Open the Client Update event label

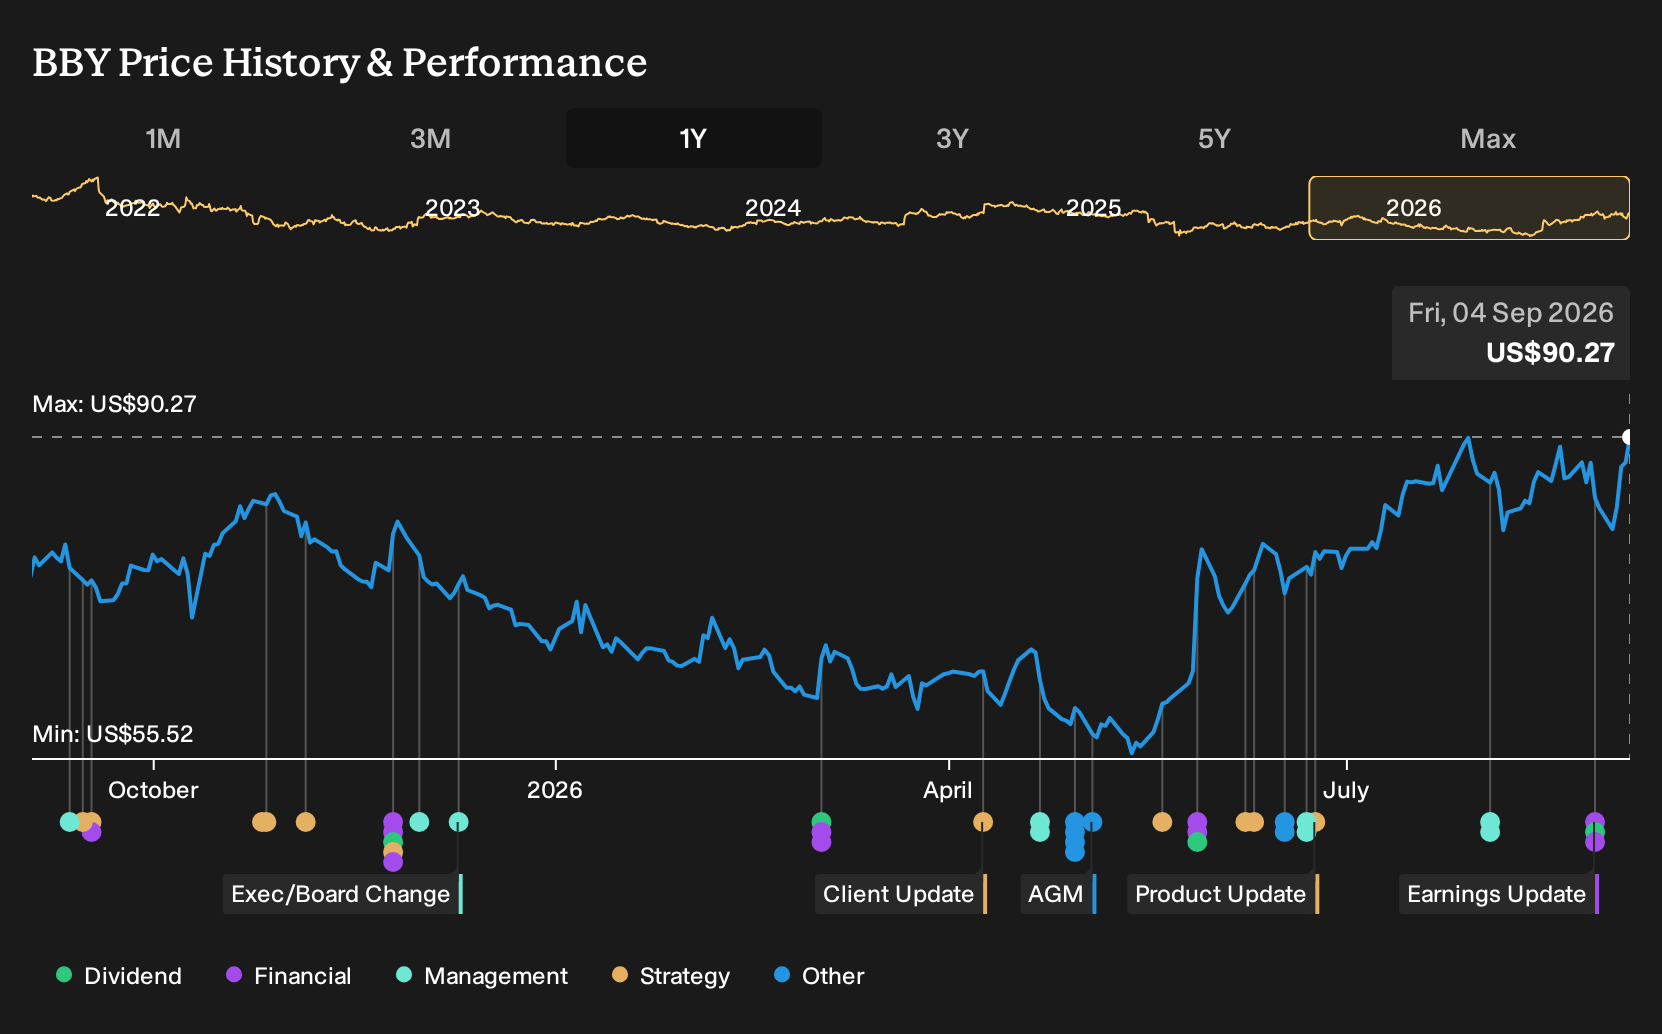click(901, 894)
